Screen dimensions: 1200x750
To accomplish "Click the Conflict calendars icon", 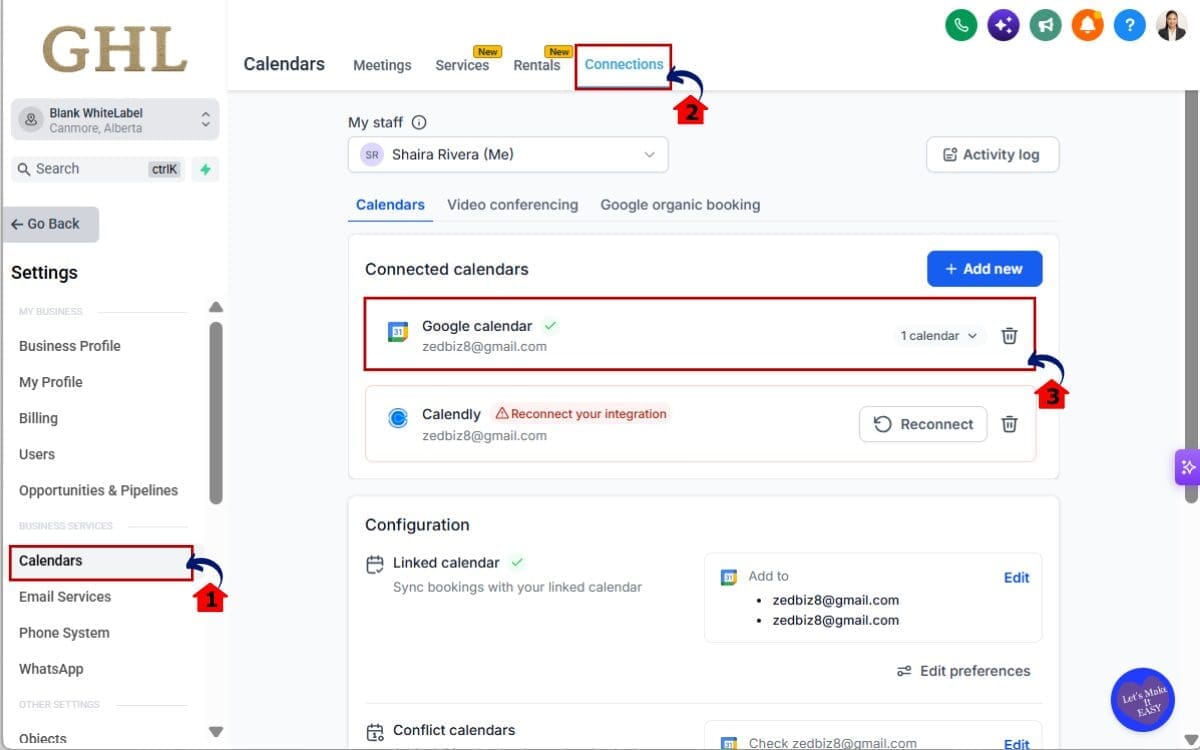I will [x=374, y=731].
